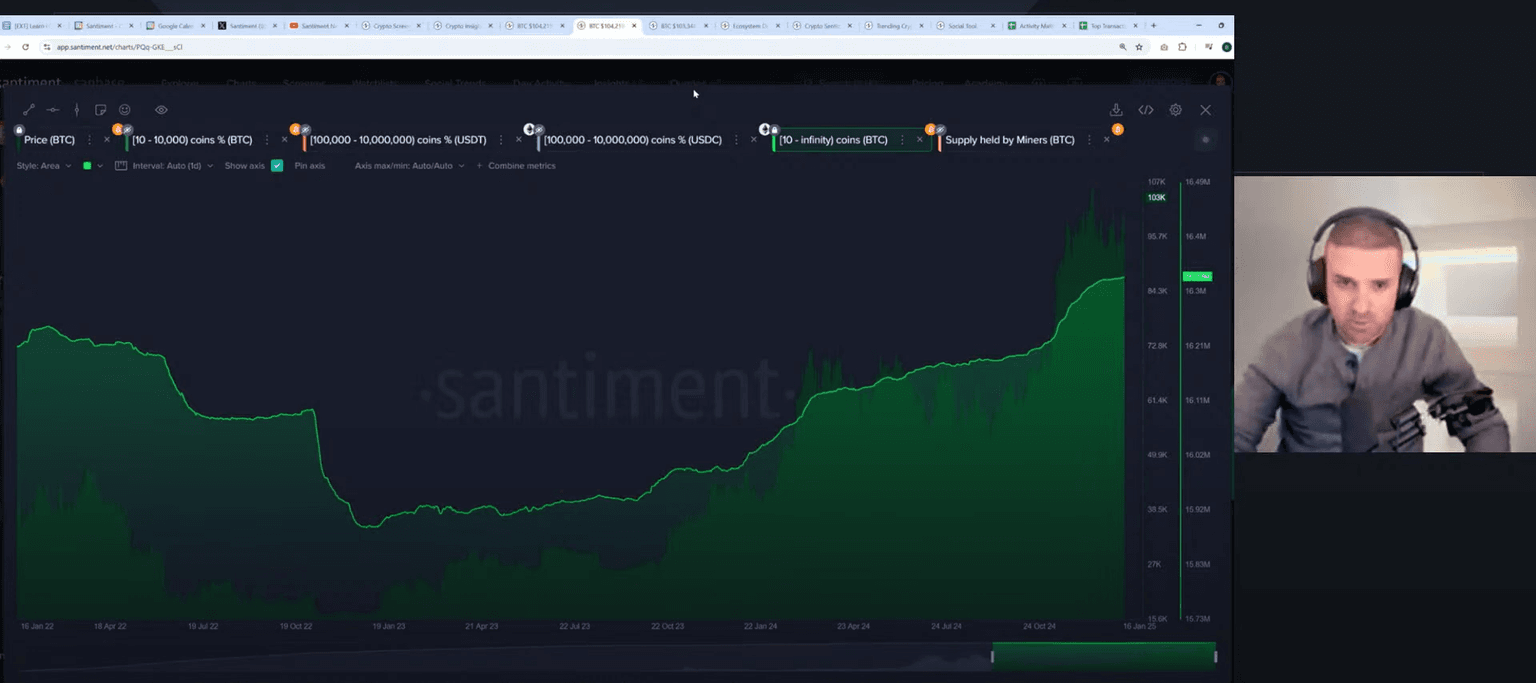Open Axis max/min Auto/Auto dropdown

[409, 166]
